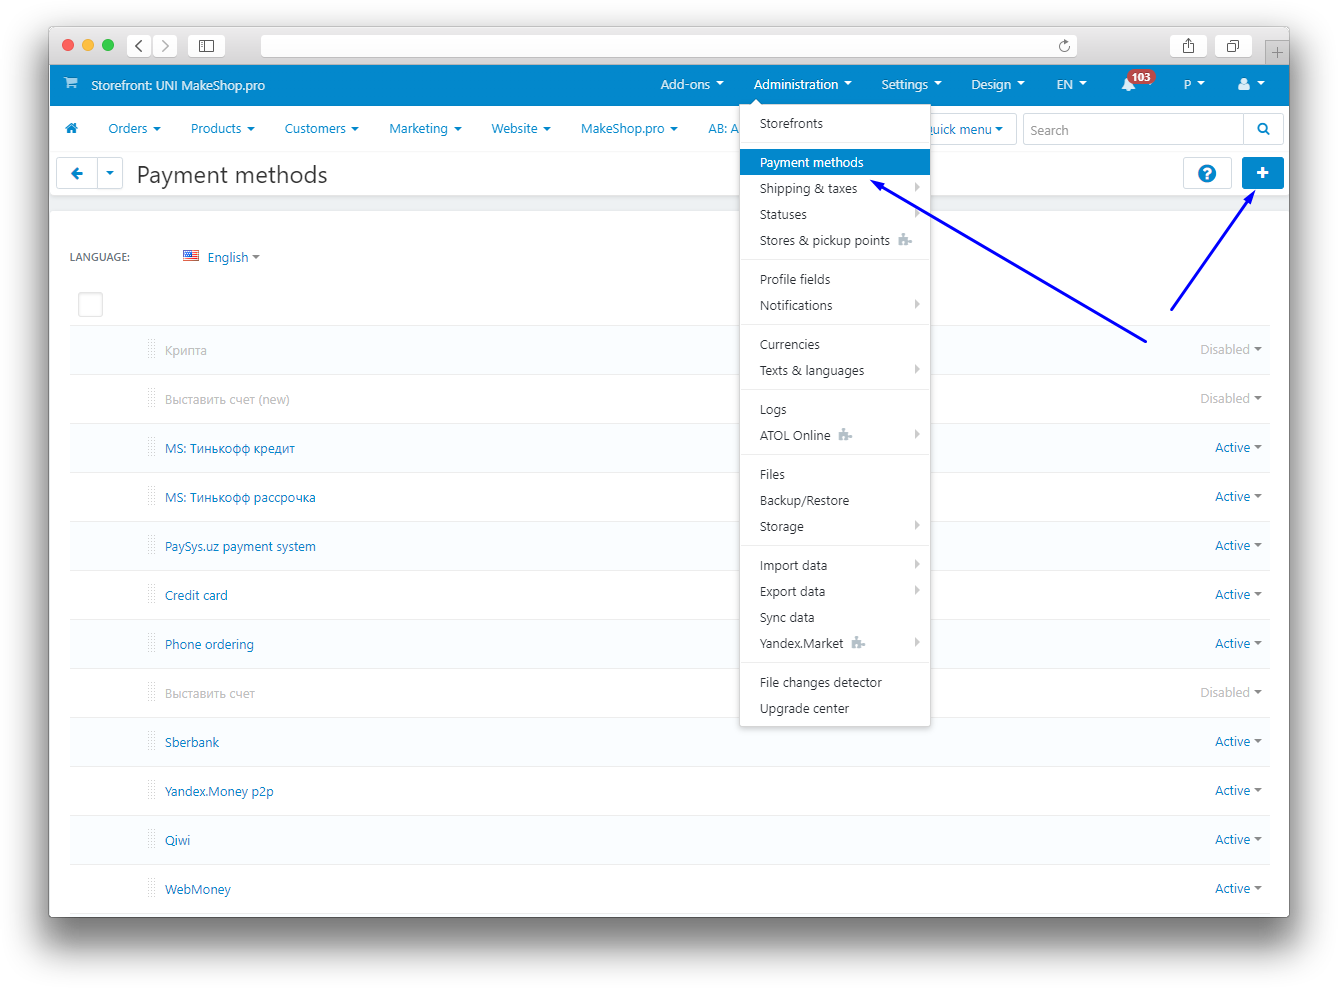Open the WebMoney payment method link
The height and width of the screenshot is (988, 1338).
197,889
